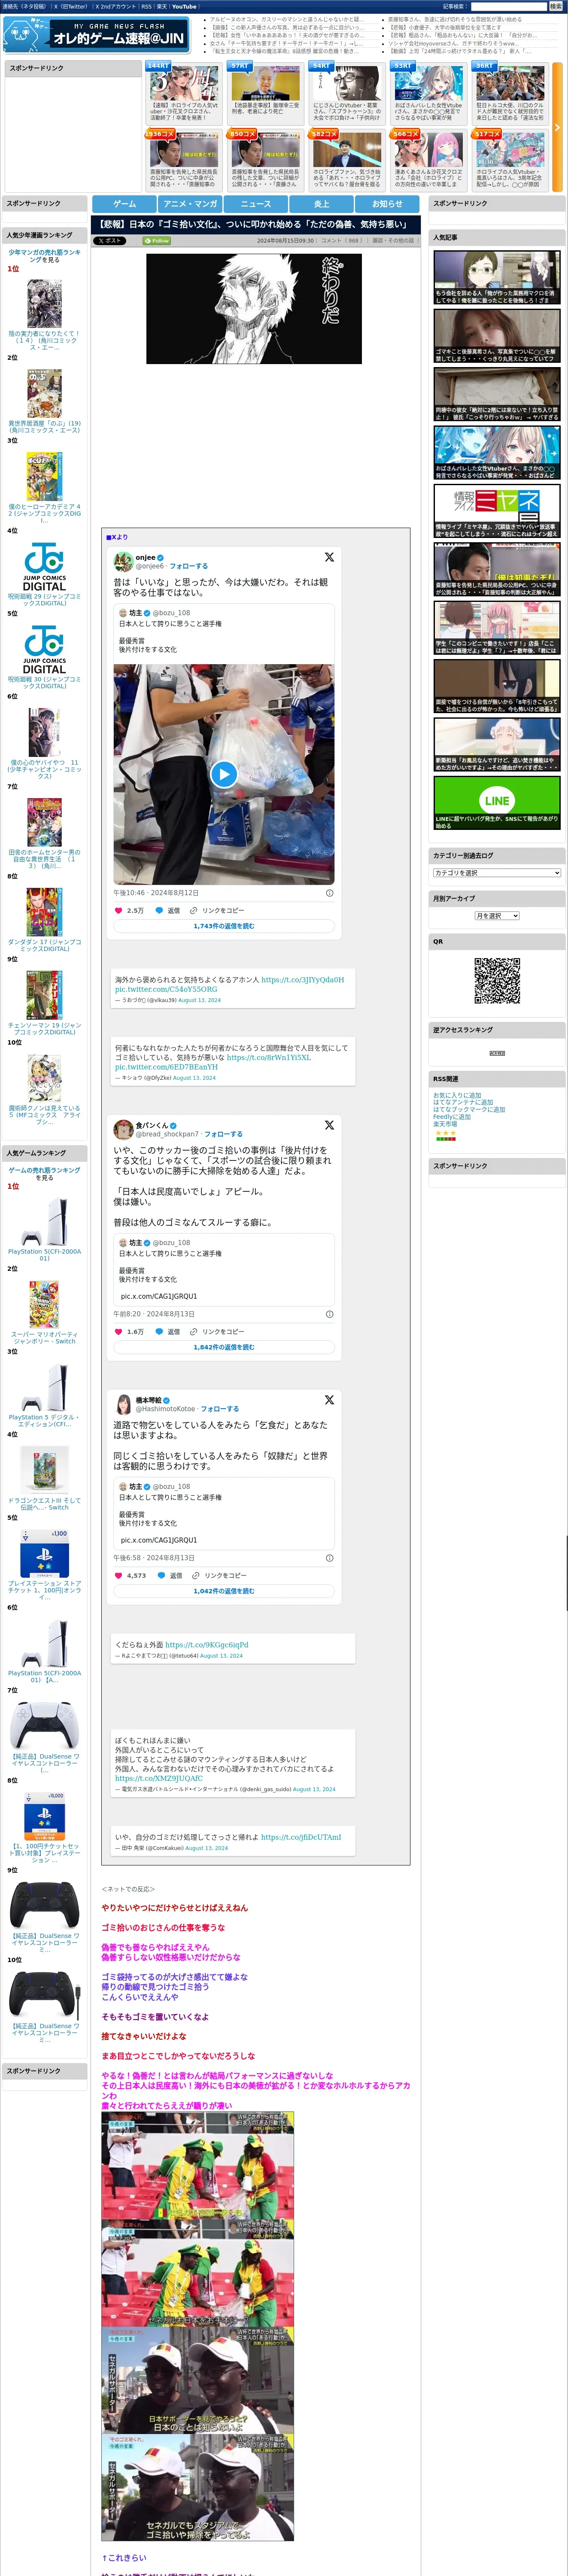Open the 炎上 navigation tab

click(321, 203)
